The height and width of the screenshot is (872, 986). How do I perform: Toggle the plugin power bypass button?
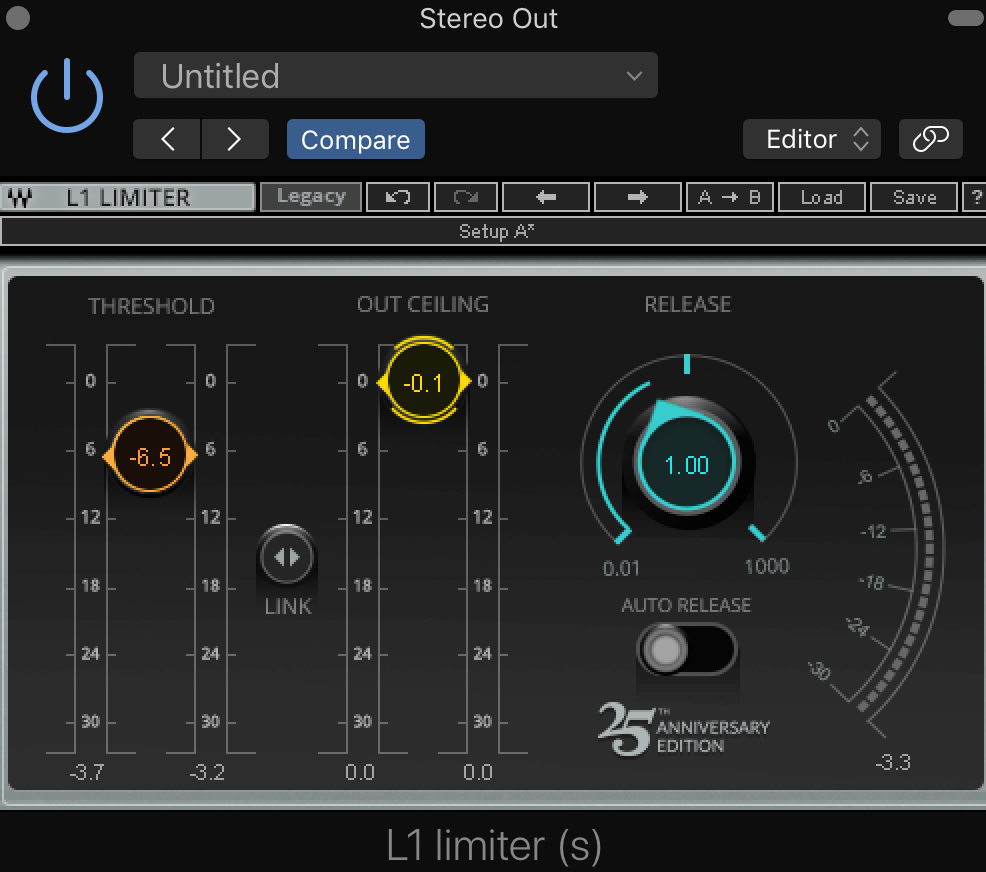click(x=67, y=96)
